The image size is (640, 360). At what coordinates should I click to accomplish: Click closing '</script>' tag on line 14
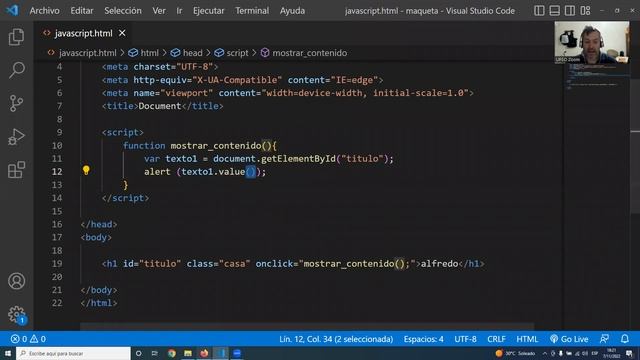tap(125, 198)
